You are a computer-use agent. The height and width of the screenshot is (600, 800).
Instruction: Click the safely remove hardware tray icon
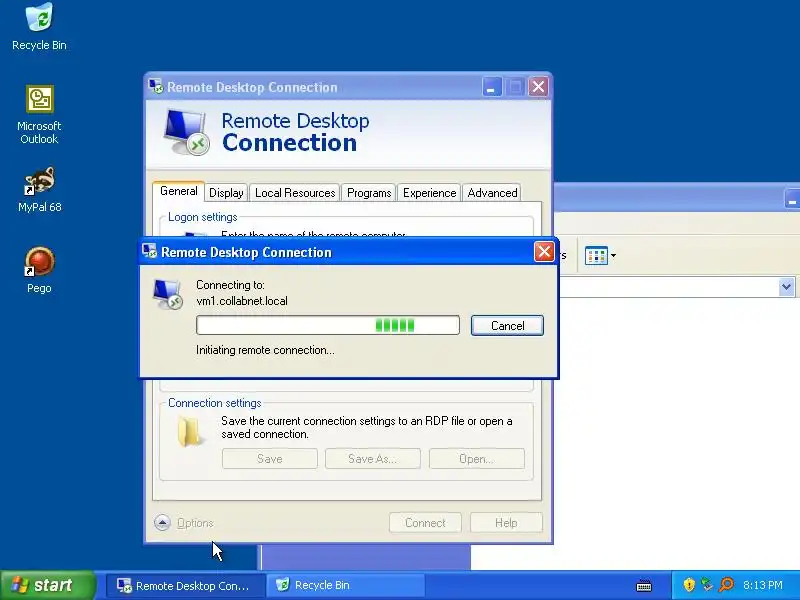[707, 585]
